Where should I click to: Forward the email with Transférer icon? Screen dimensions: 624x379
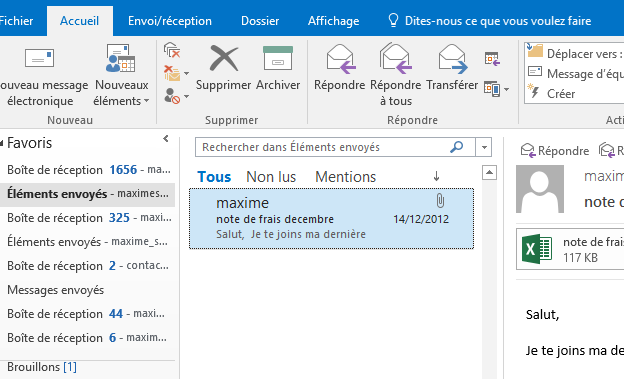pos(452,59)
